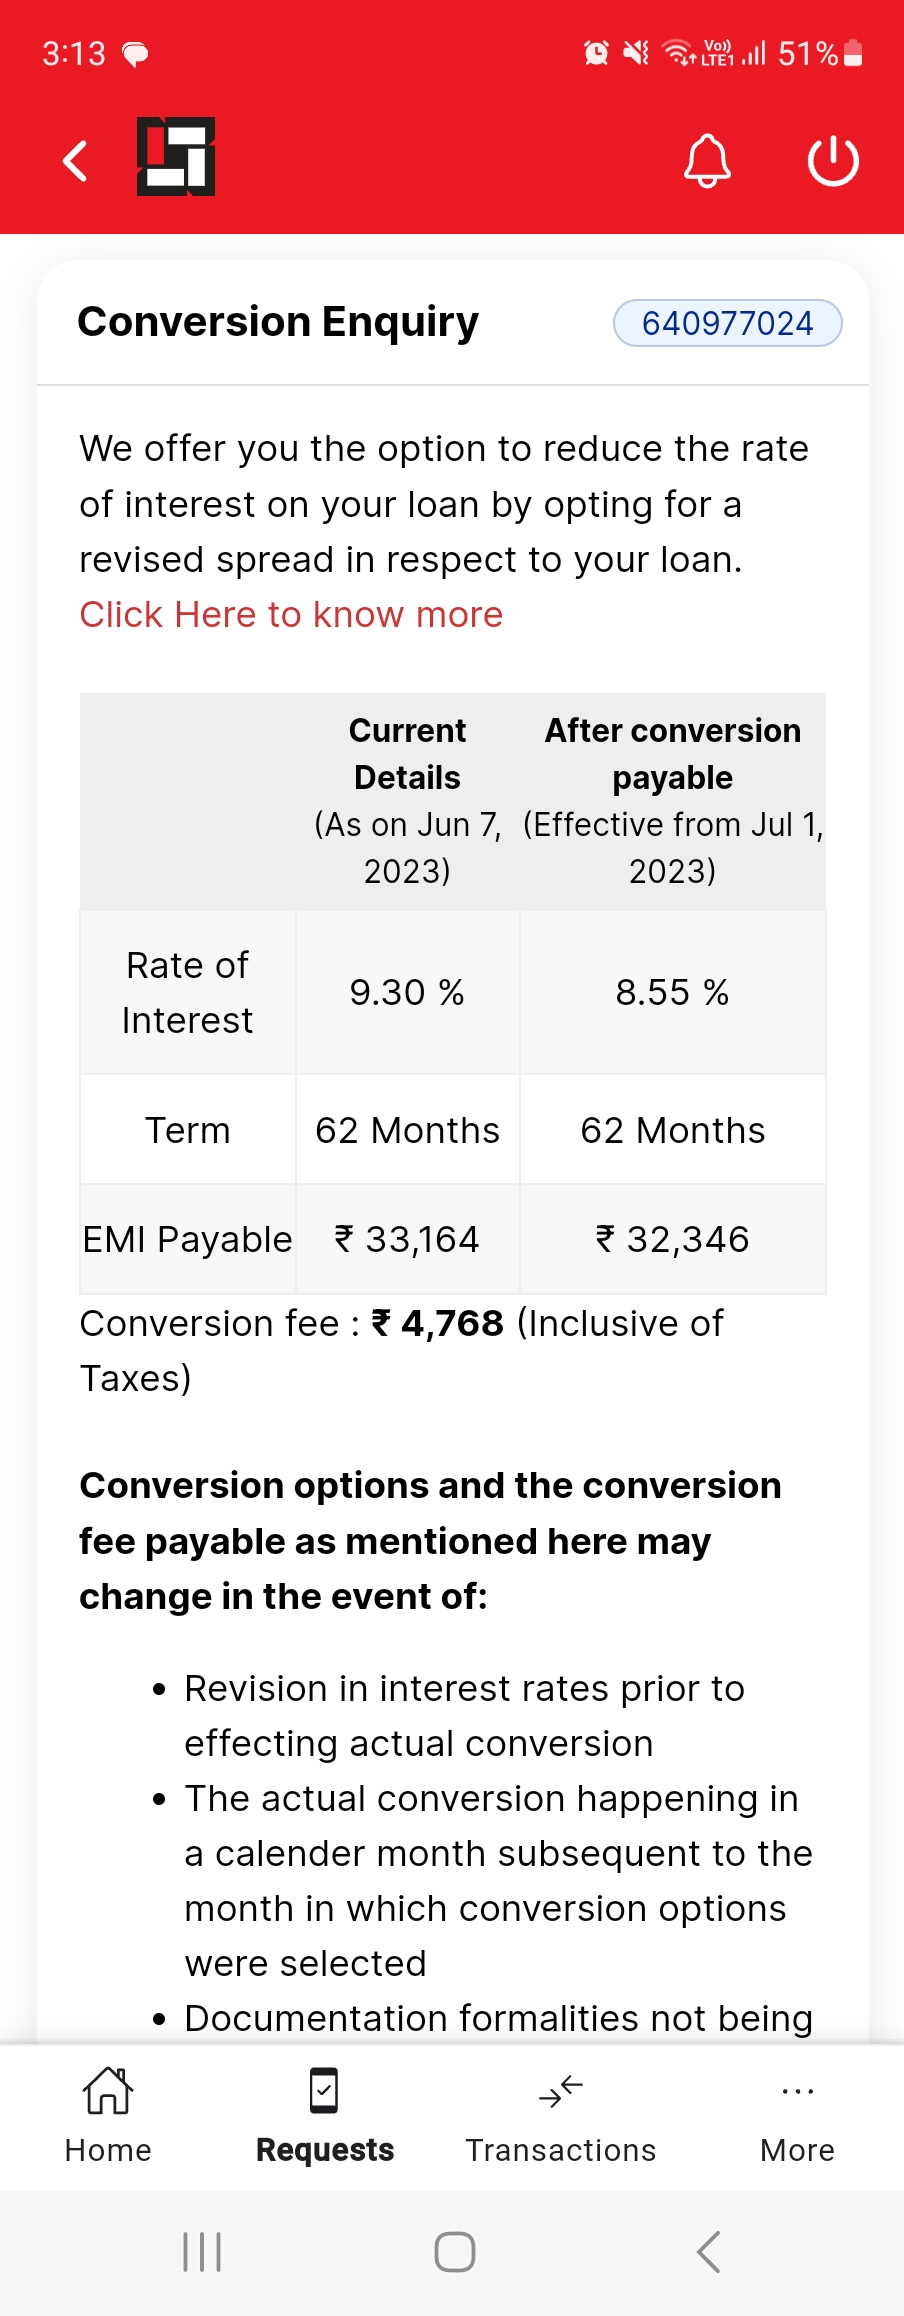Image resolution: width=904 pixels, height=2316 pixels.
Task: Tap the conversion fee ₹ 4,768 amount
Action: [x=438, y=1323]
